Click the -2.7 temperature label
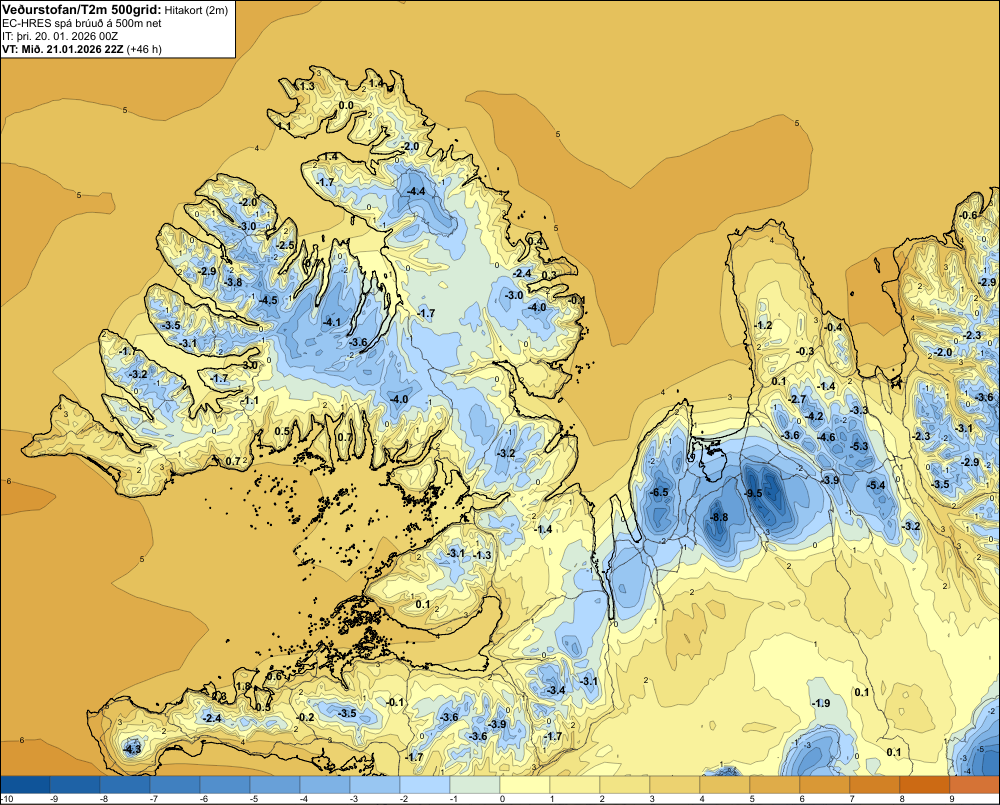1000x805 pixels. 798,399
